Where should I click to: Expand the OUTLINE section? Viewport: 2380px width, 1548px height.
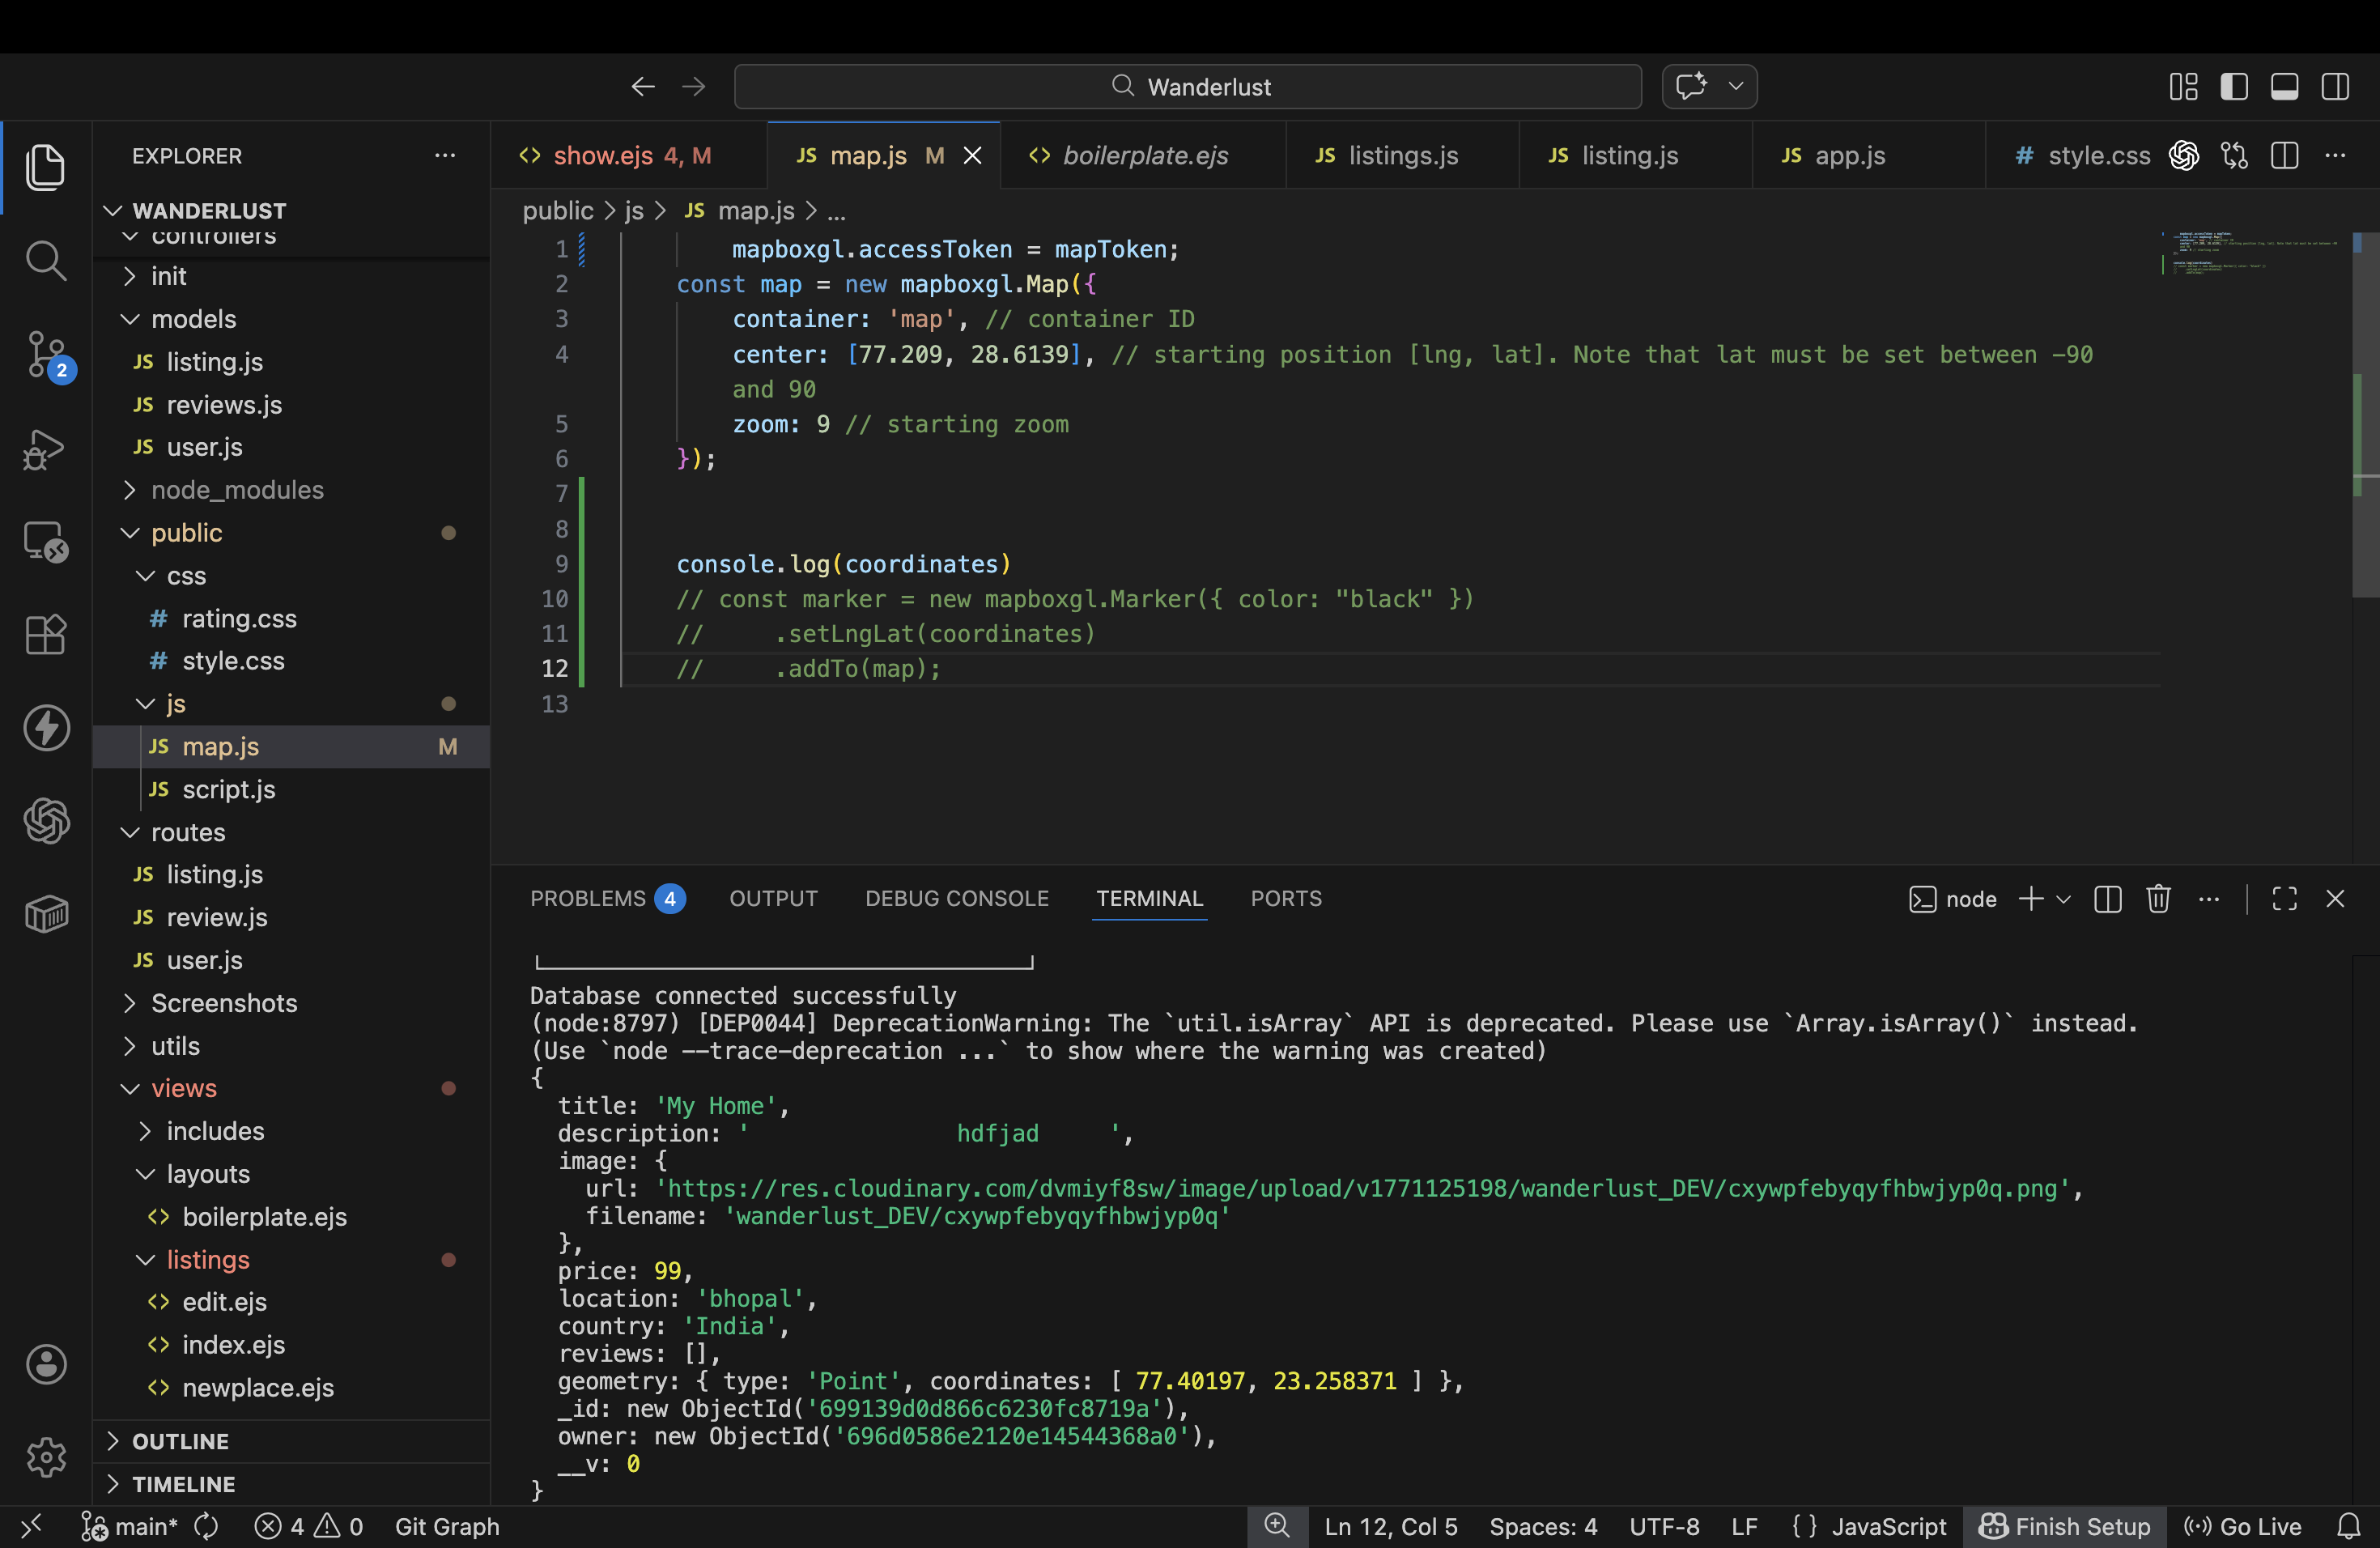291,1441
